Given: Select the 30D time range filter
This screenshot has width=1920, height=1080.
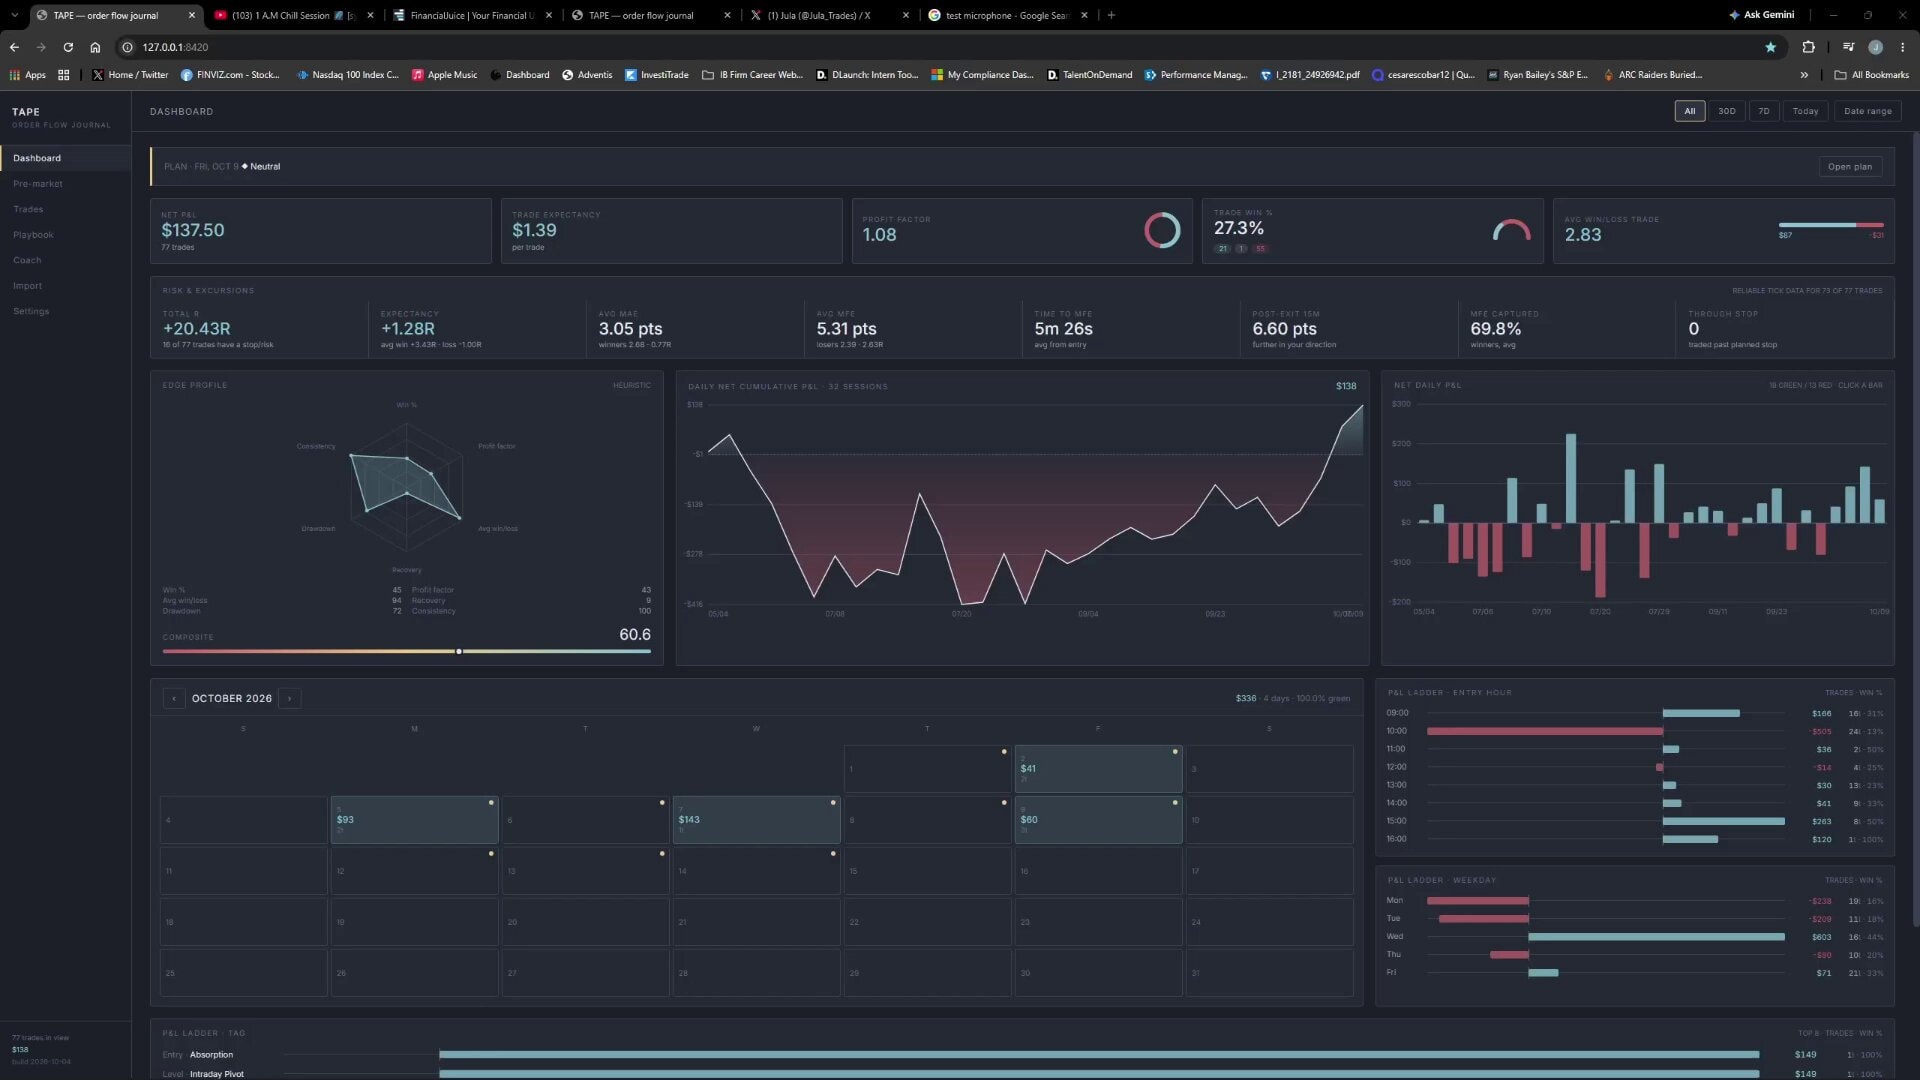Looking at the screenshot, I should tap(1726, 111).
